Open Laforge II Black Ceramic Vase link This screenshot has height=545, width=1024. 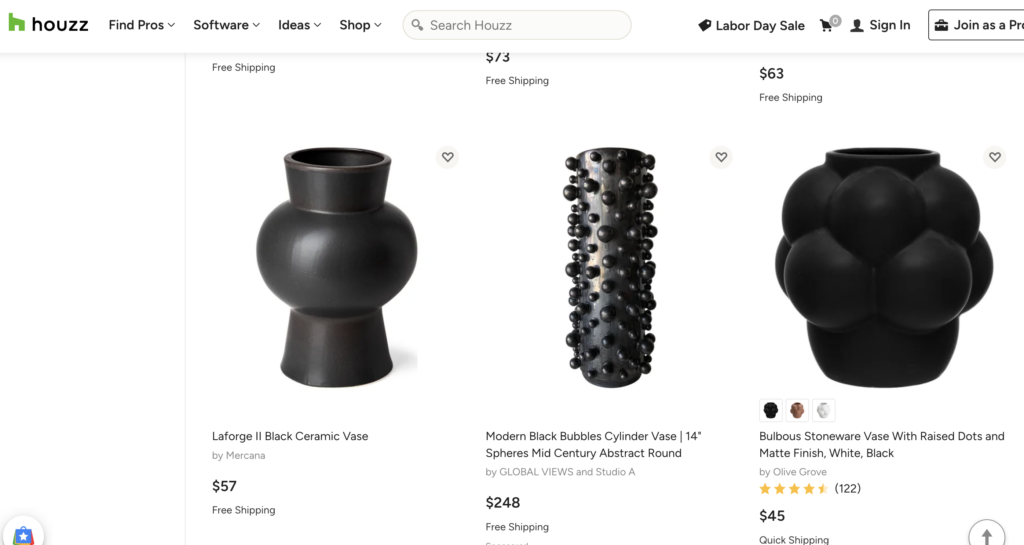pyautogui.click(x=290, y=436)
